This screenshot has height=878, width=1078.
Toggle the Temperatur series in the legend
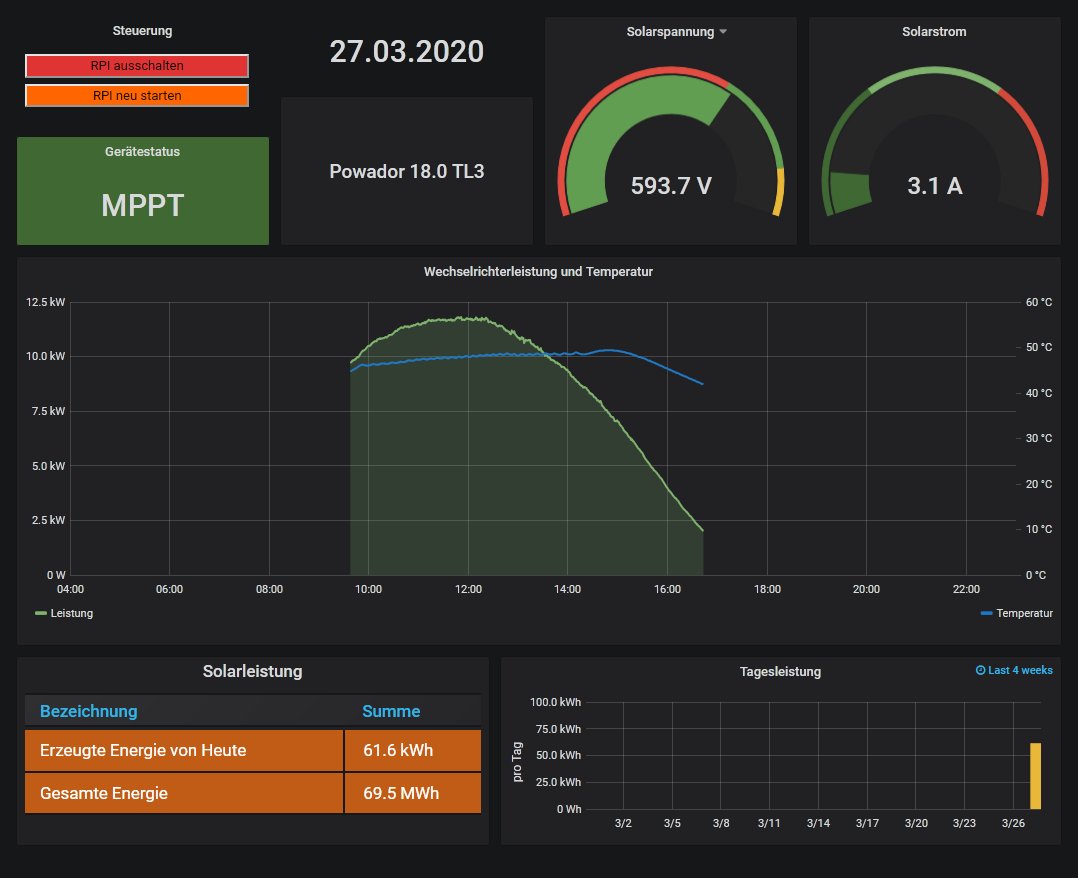coord(1024,613)
